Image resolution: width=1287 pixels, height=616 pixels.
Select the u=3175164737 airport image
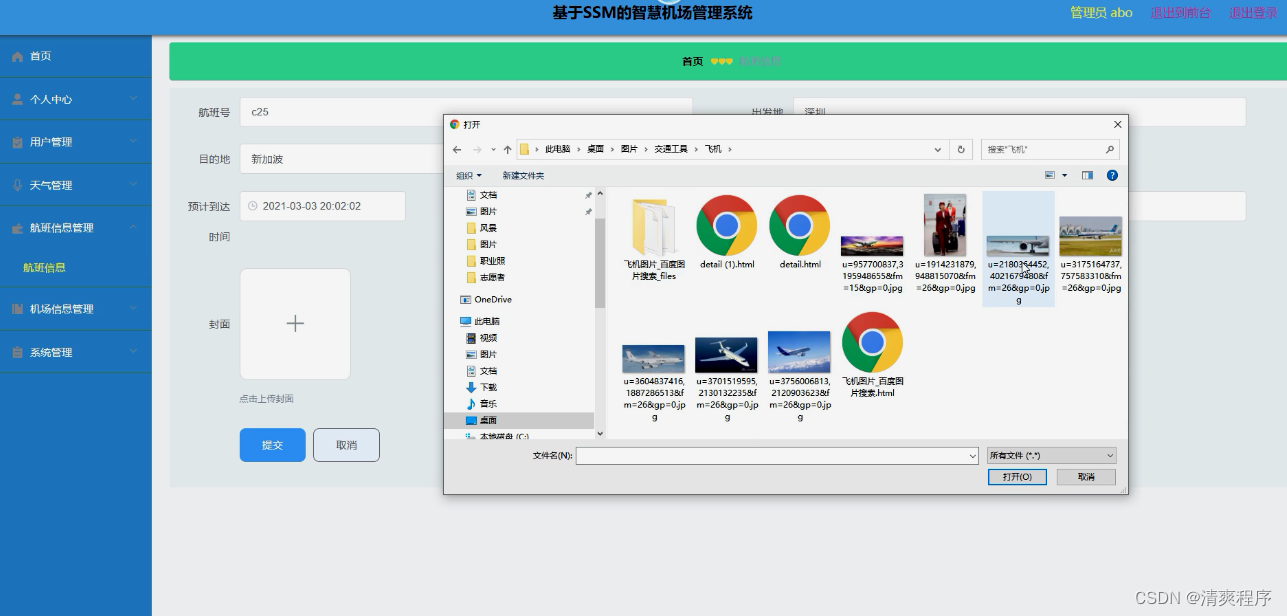pos(1091,255)
